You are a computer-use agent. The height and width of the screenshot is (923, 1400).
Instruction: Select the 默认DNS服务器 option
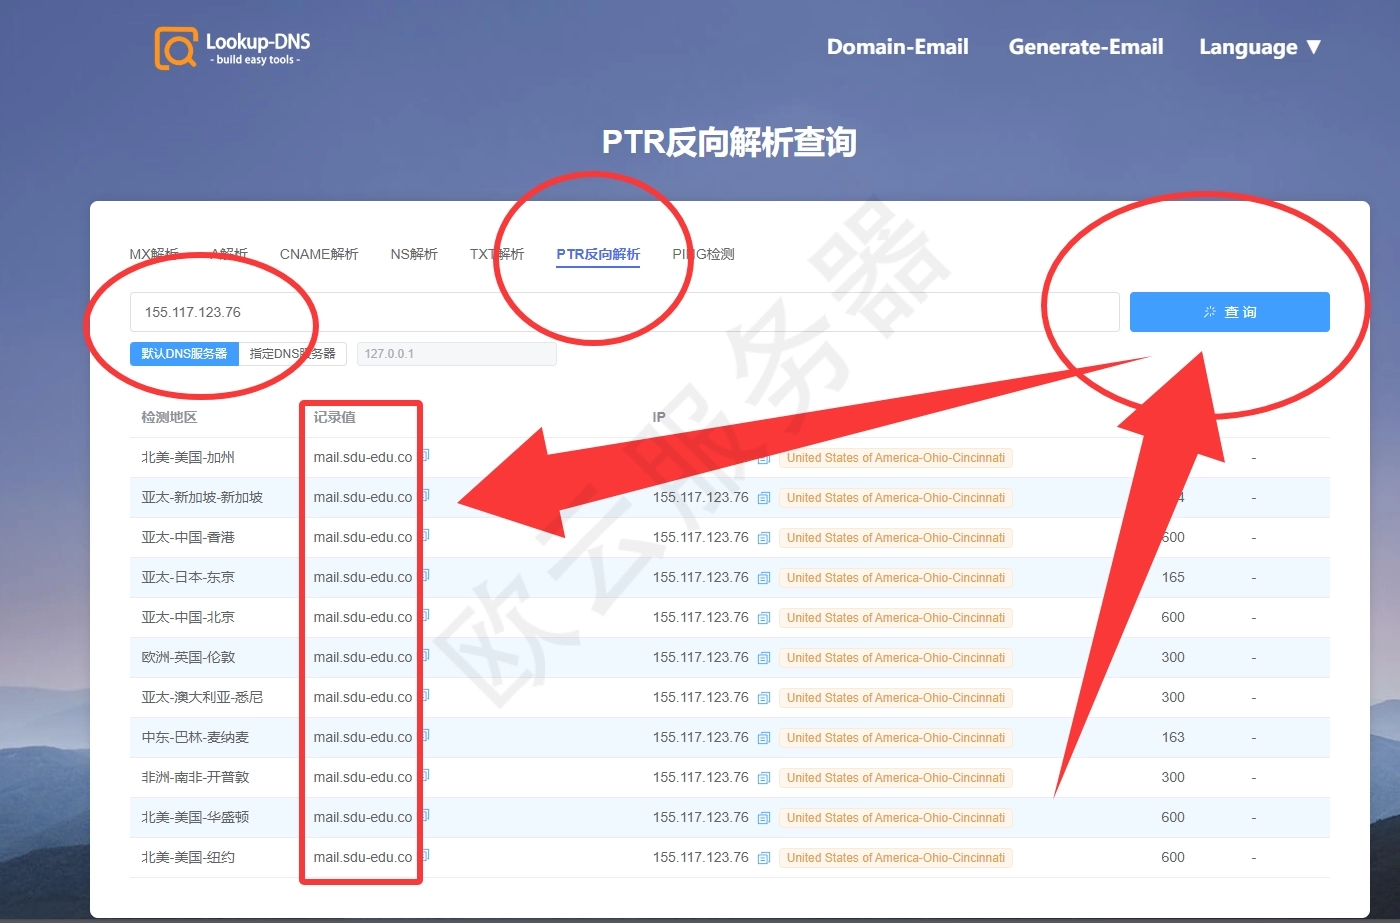(x=184, y=353)
